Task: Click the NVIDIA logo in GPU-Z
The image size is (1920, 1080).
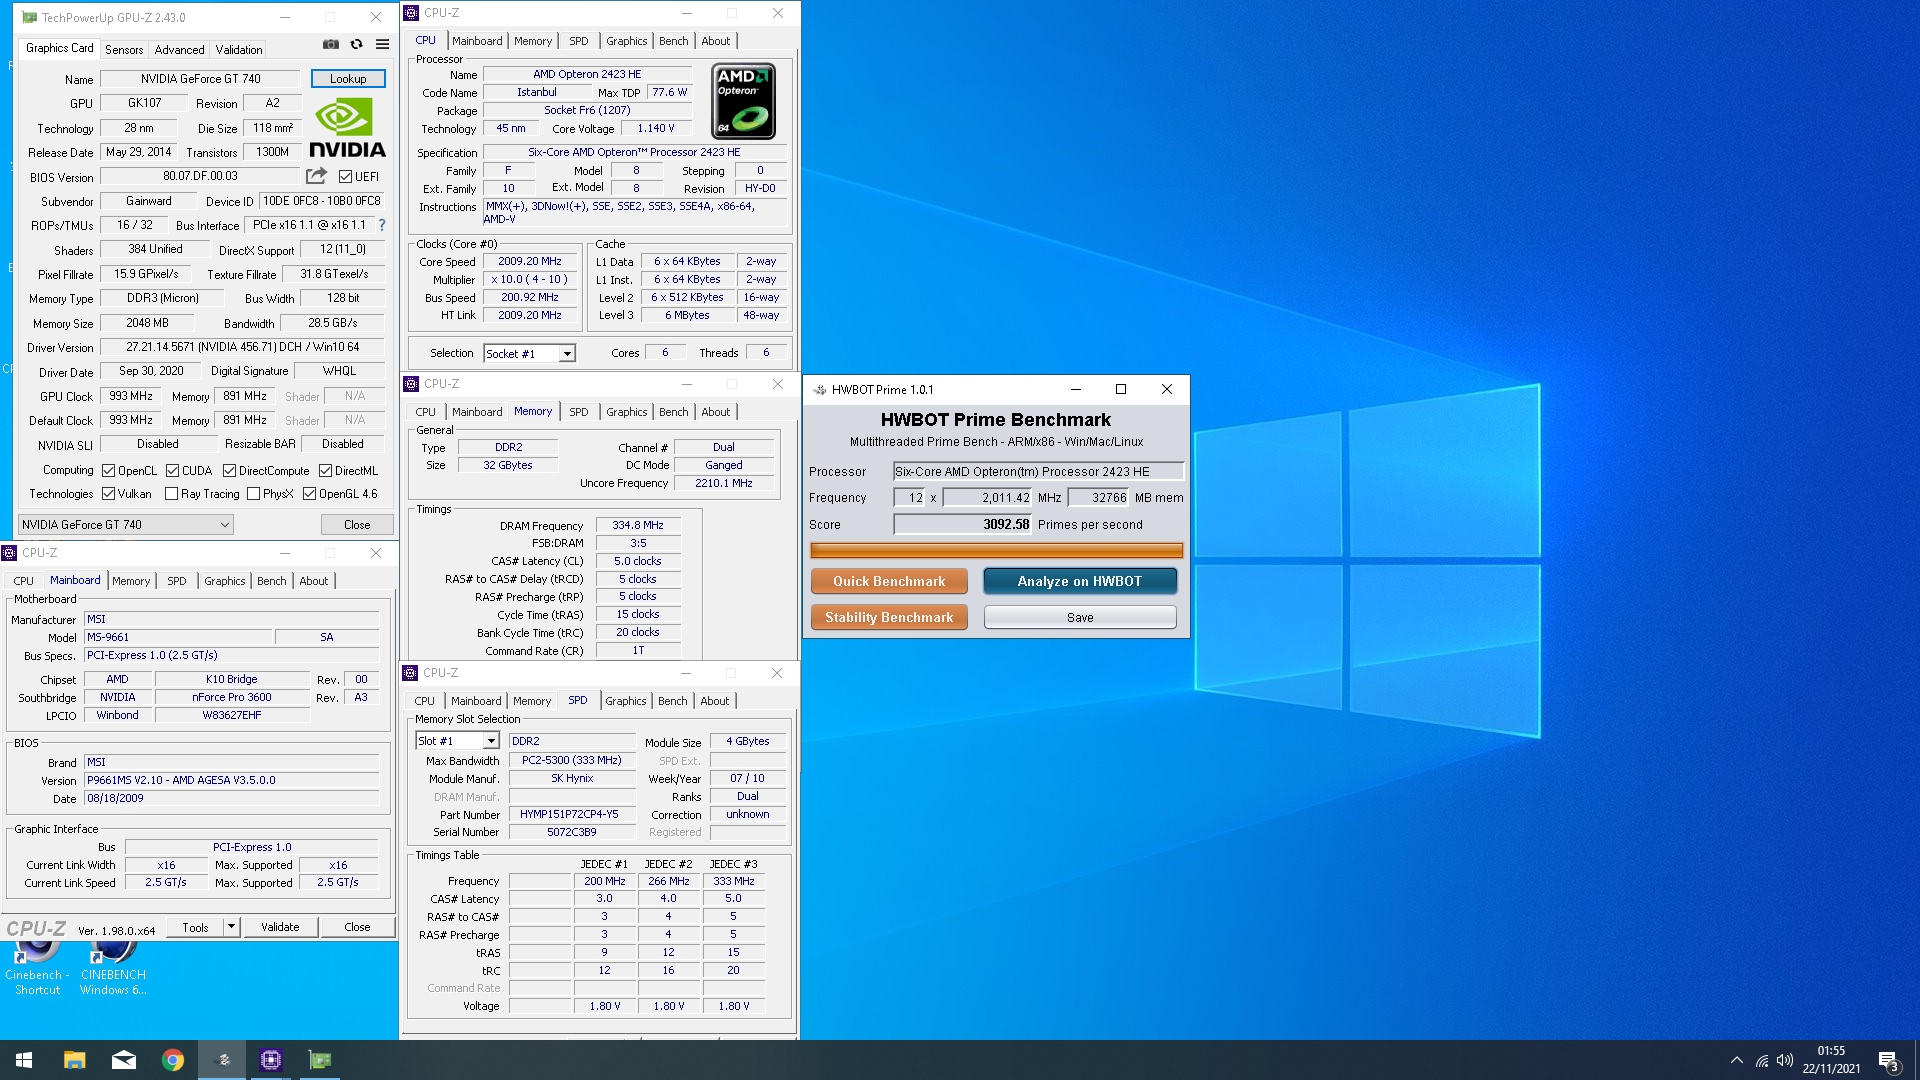Action: tap(347, 128)
